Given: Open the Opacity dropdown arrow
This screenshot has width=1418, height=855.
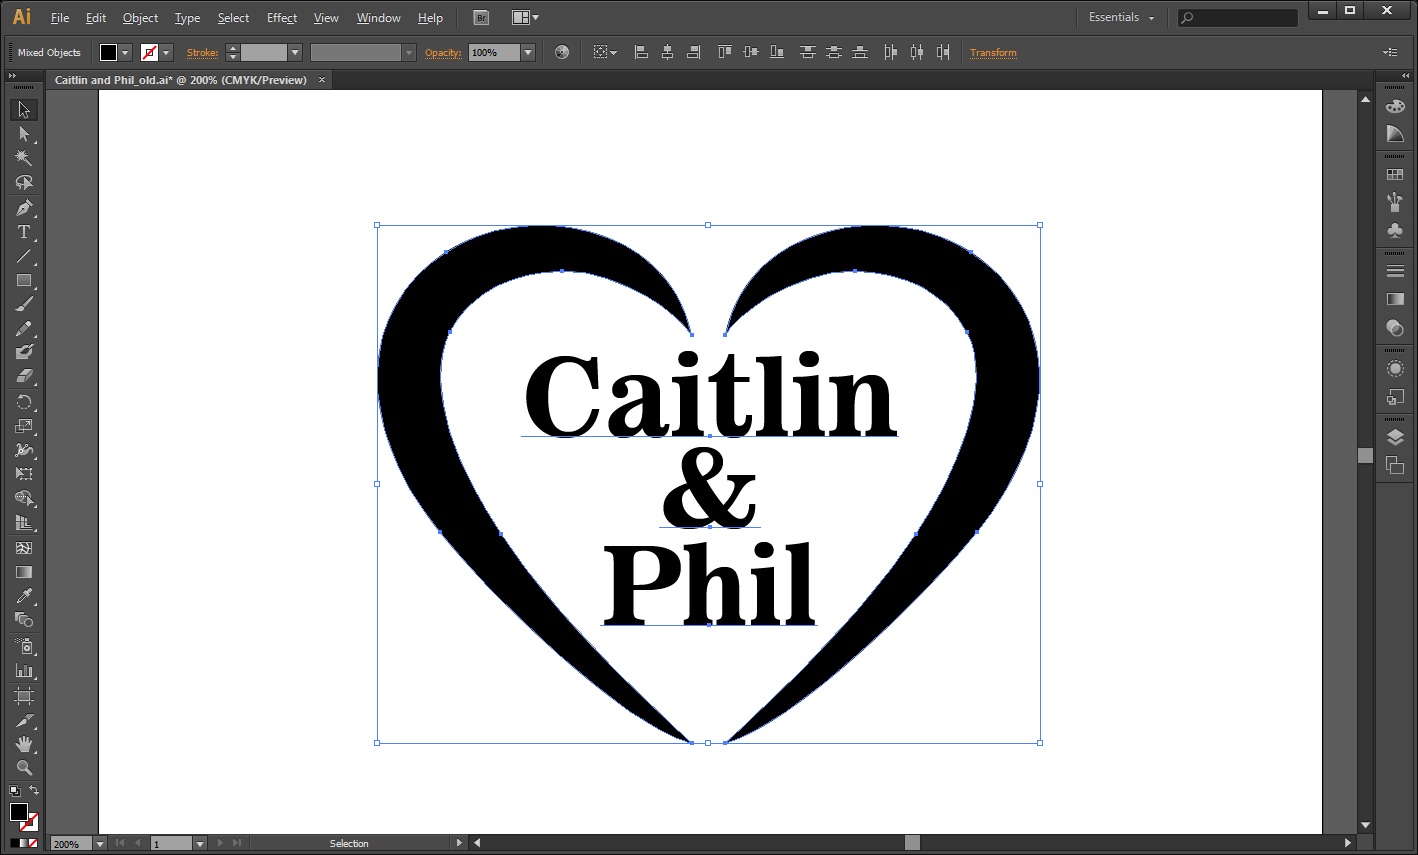Looking at the screenshot, I should 528,53.
